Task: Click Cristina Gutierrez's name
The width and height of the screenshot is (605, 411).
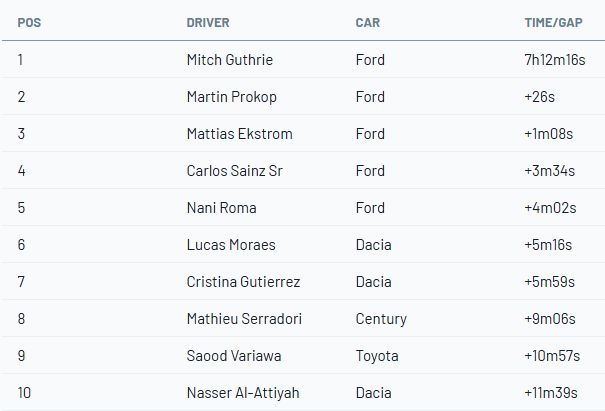Action: click(243, 282)
